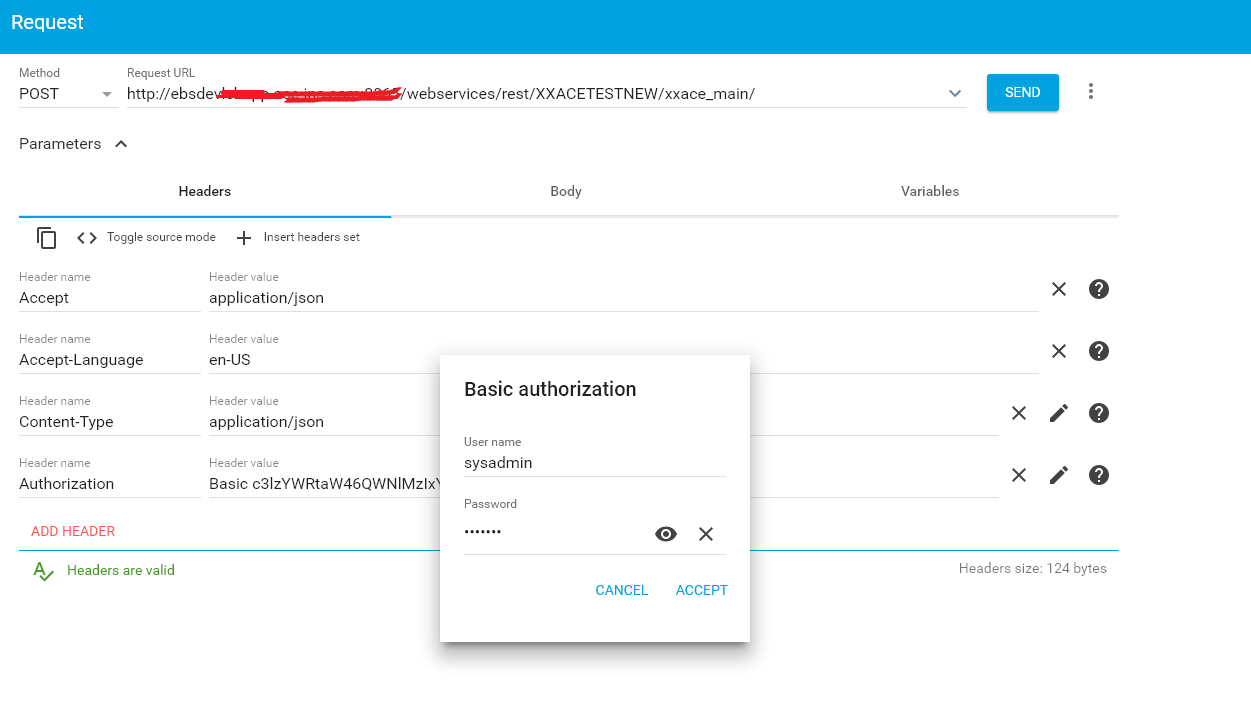The height and width of the screenshot is (715, 1251).
Task: Toggle source mode for headers
Action: coord(147,238)
